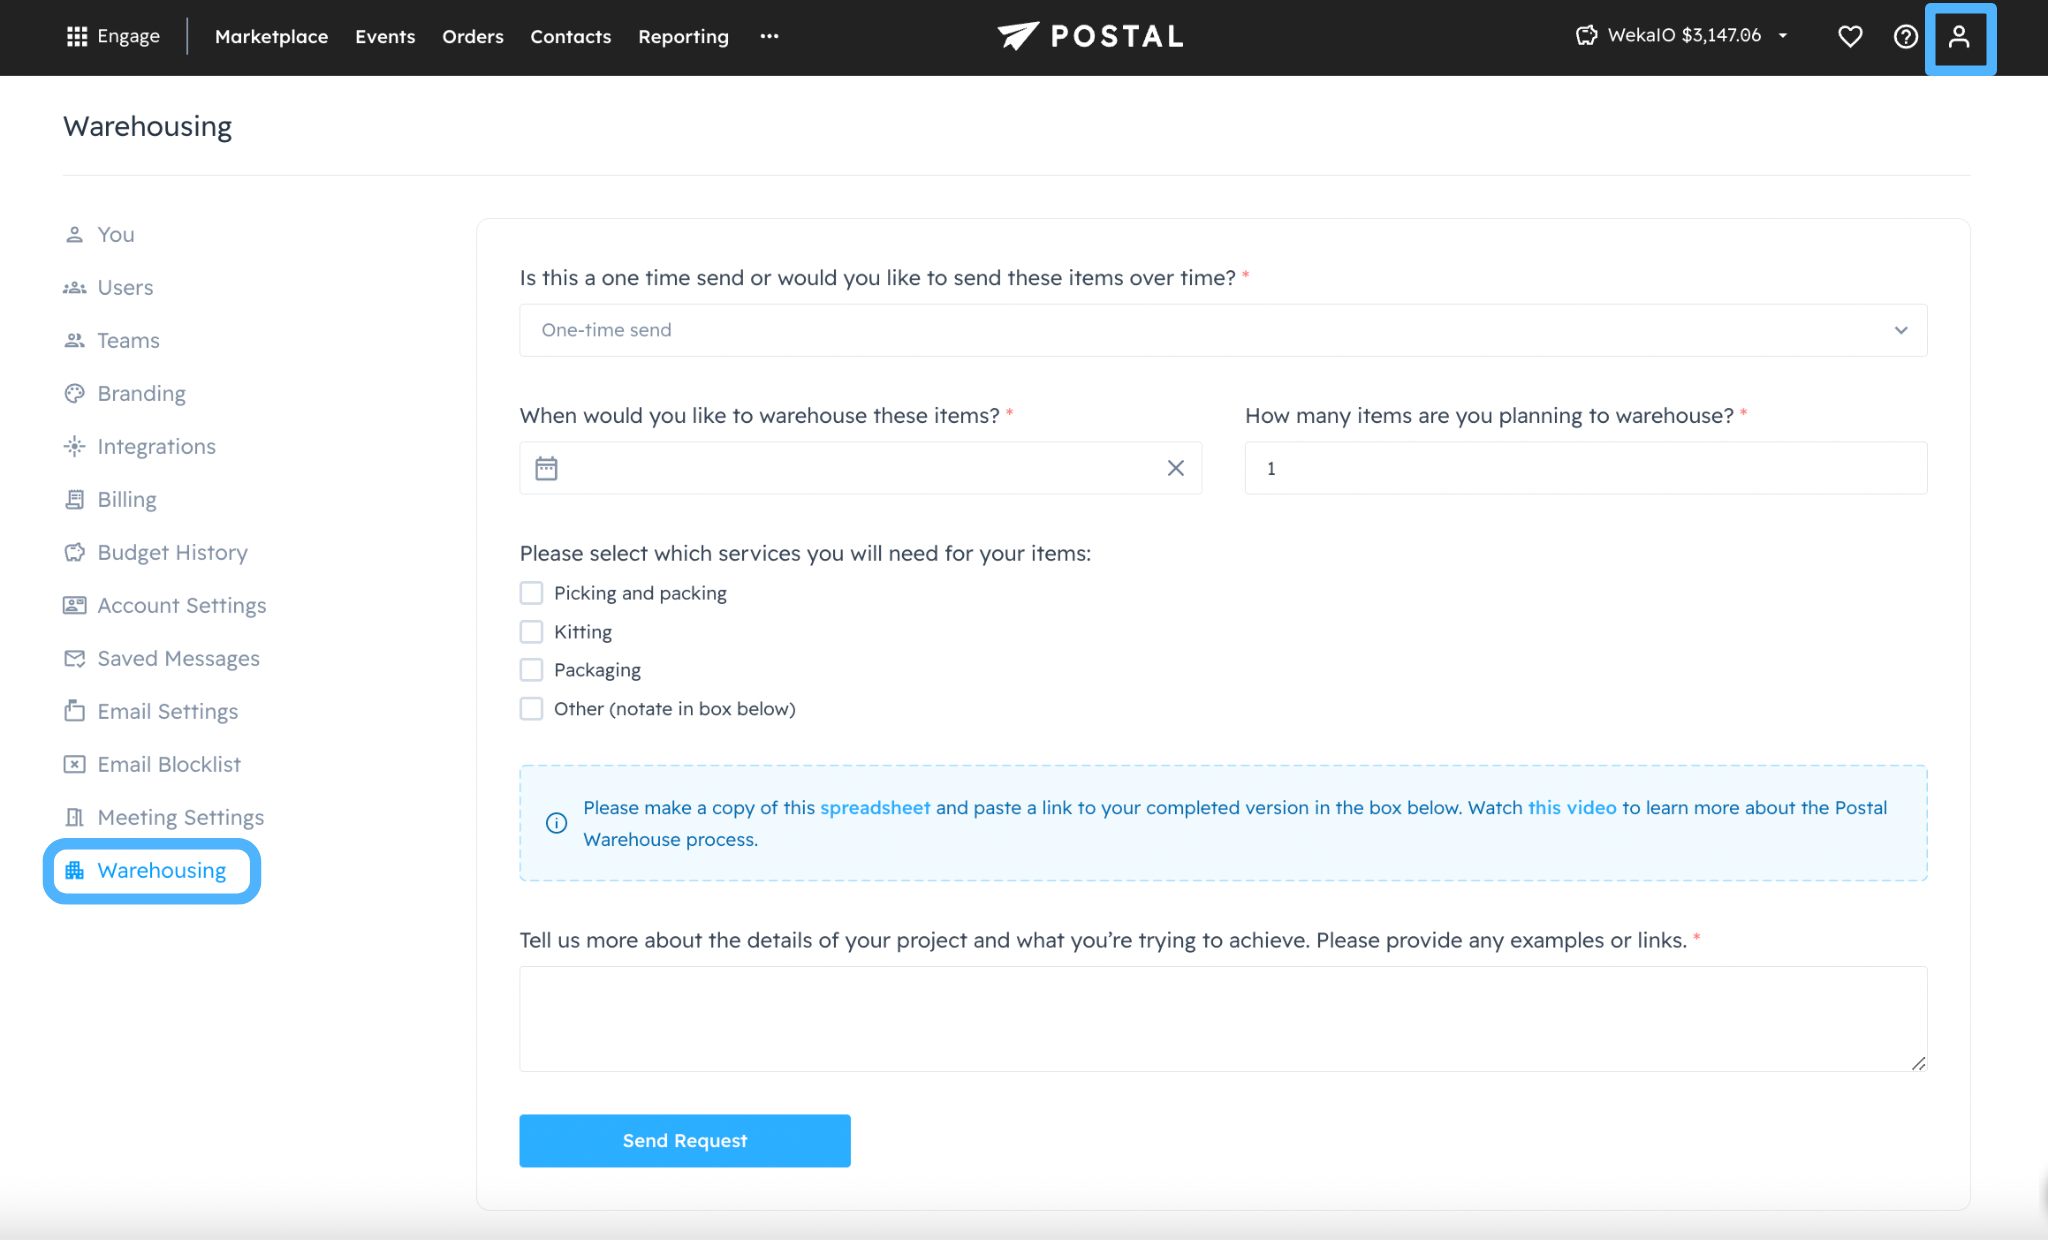Go to Reporting in top navigation
The height and width of the screenshot is (1240, 2048).
(x=683, y=37)
